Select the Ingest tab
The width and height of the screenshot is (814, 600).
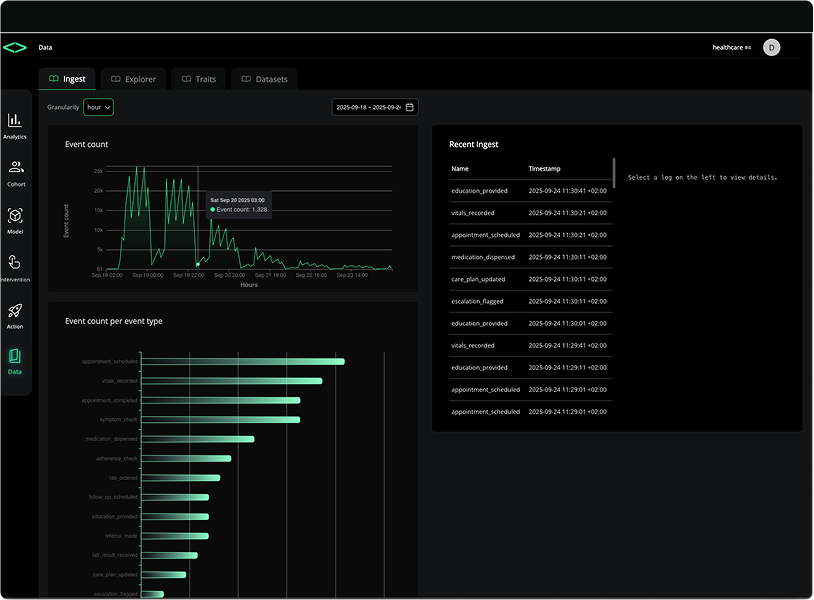pos(68,79)
